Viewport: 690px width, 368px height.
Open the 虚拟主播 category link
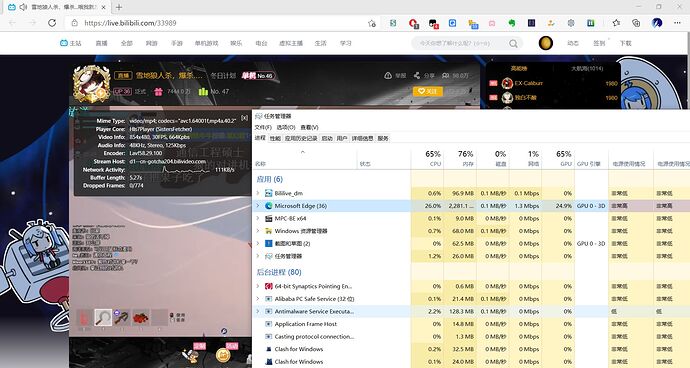tap(291, 43)
